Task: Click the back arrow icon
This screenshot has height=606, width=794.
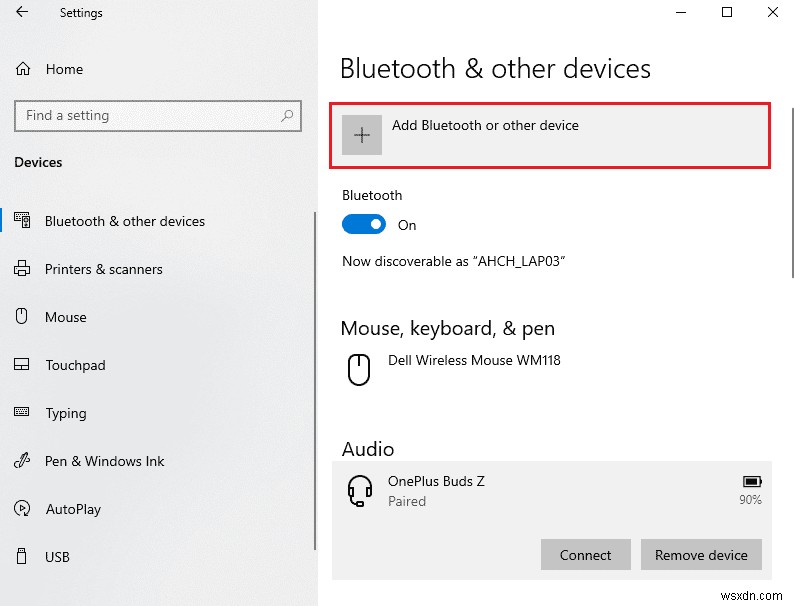Action: (22, 13)
